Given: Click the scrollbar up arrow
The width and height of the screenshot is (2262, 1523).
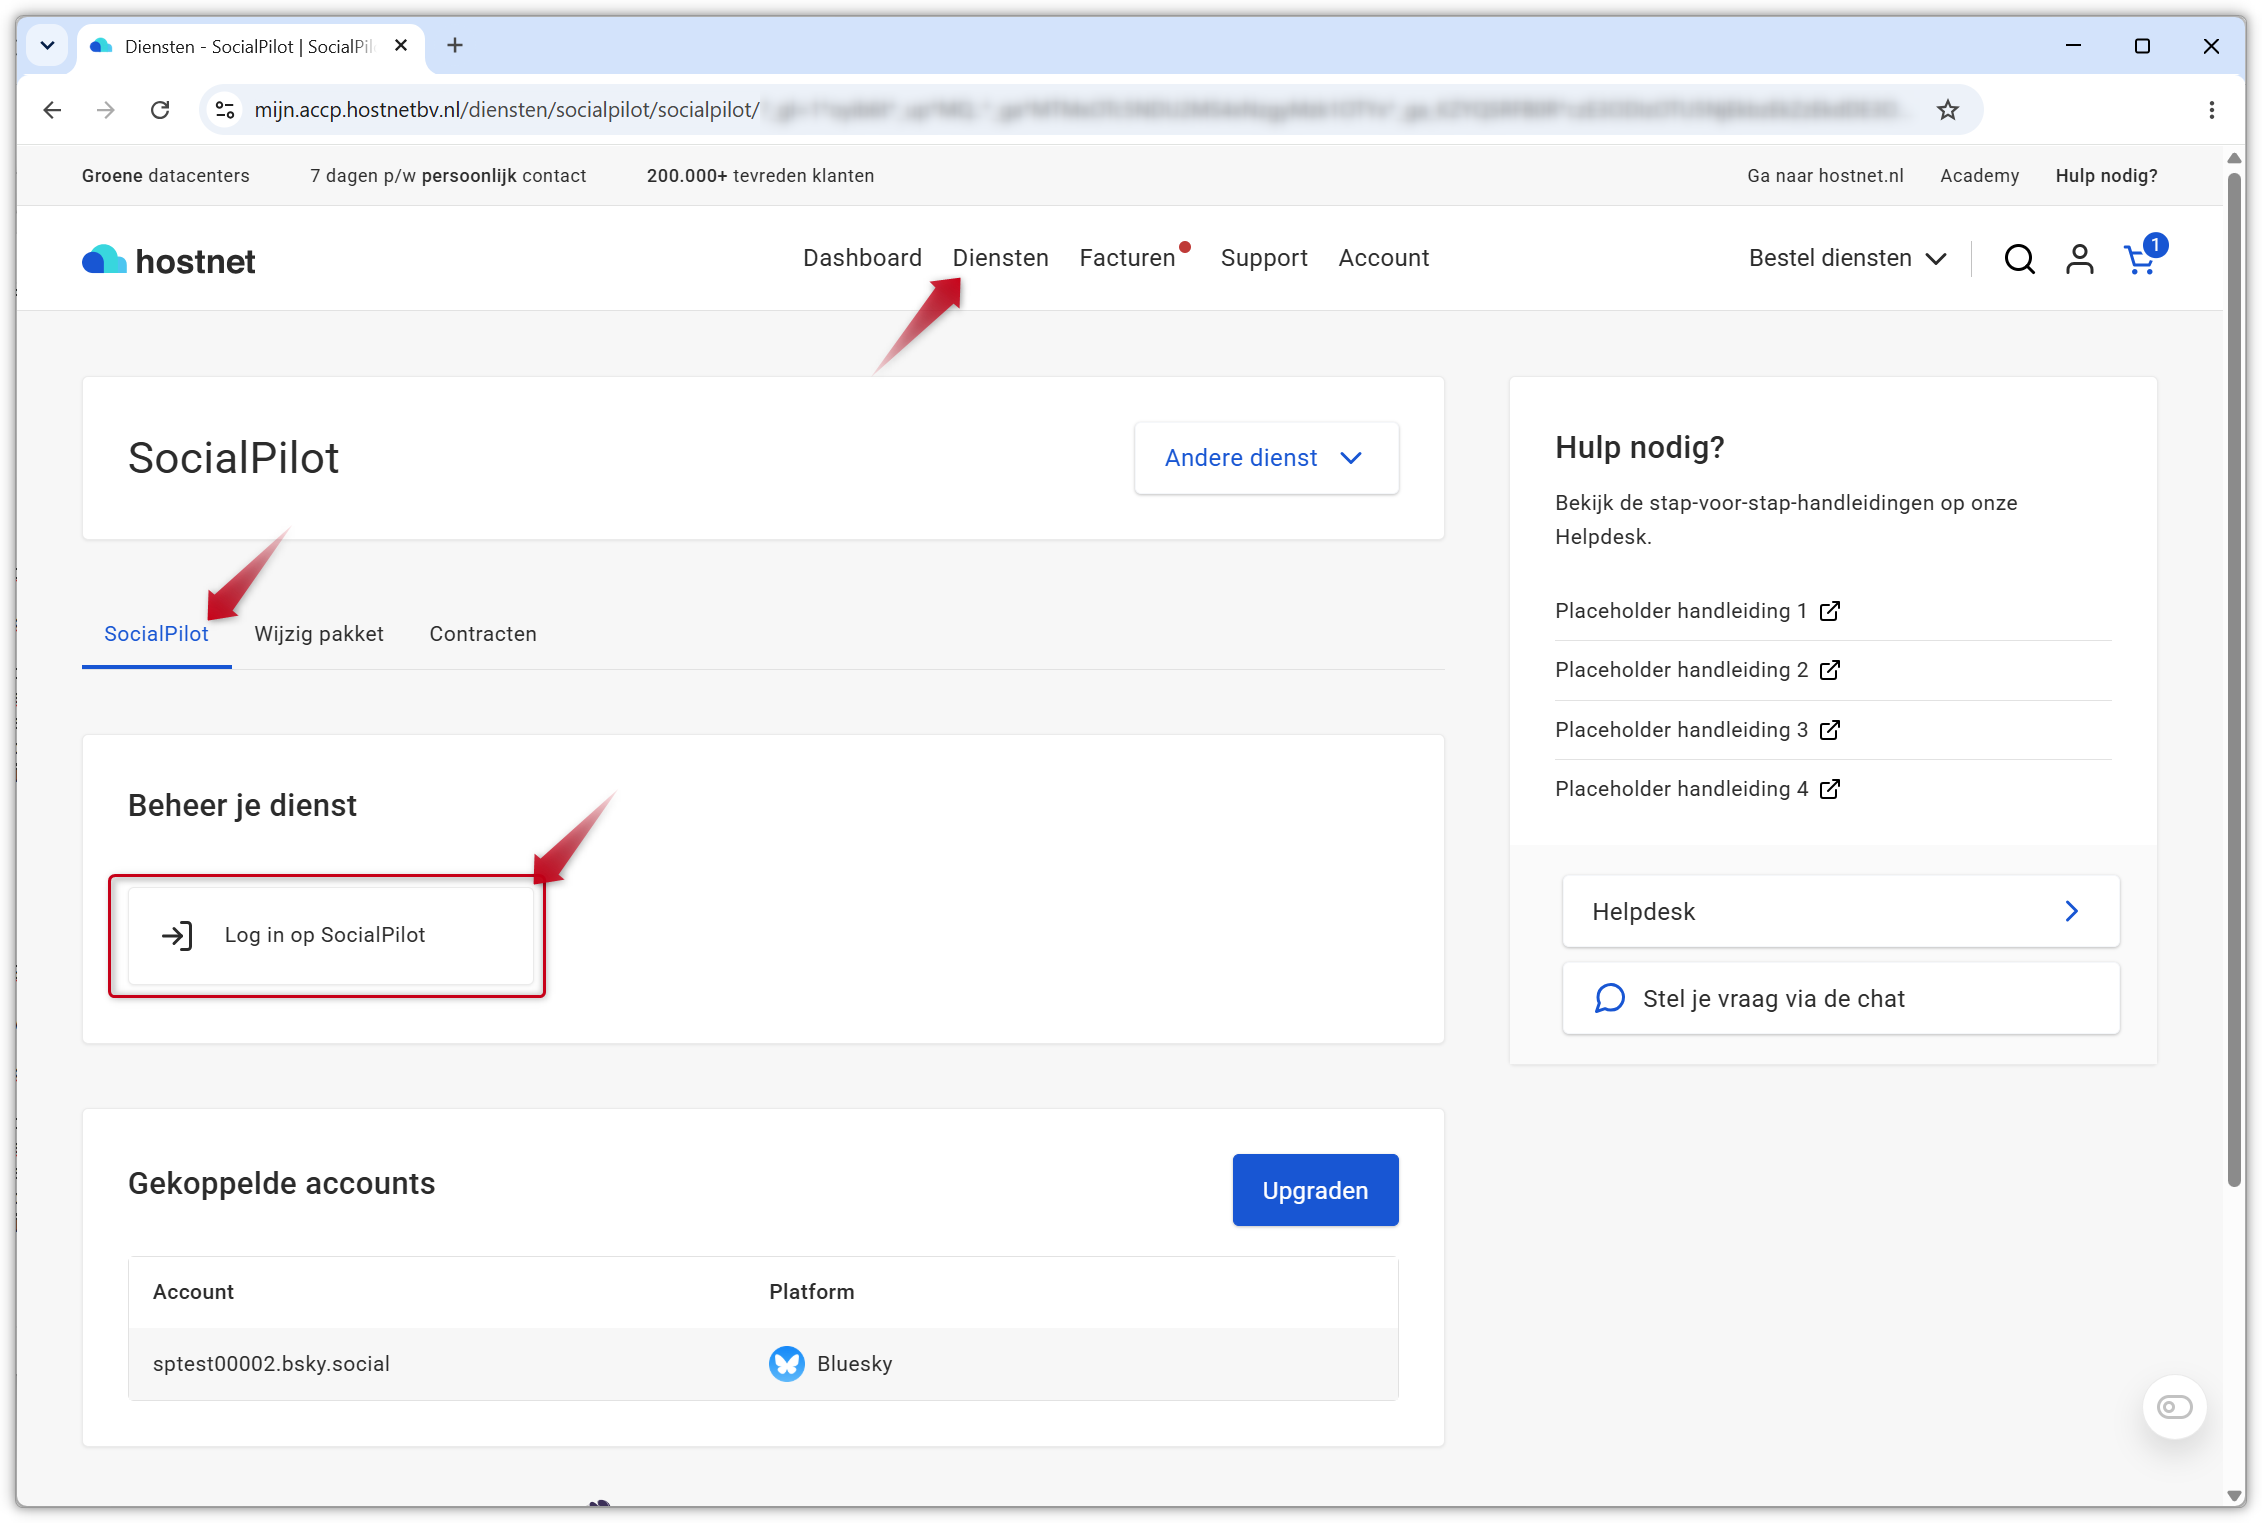Looking at the screenshot, I should (x=2234, y=158).
